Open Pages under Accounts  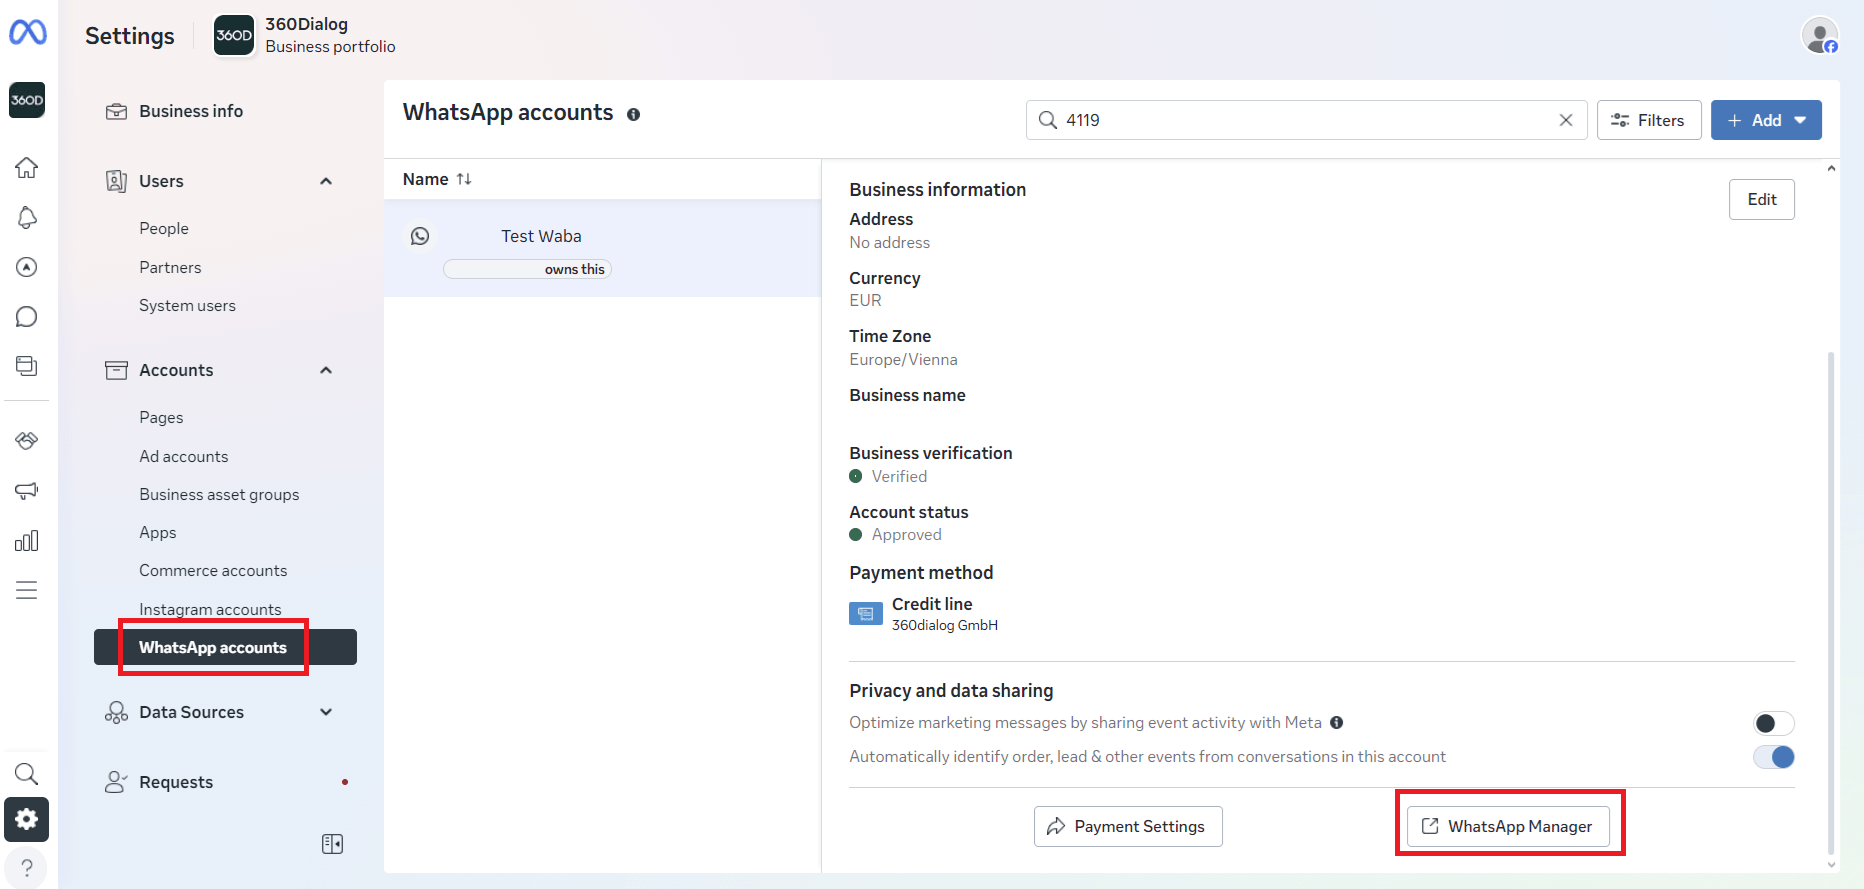(161, 417)
